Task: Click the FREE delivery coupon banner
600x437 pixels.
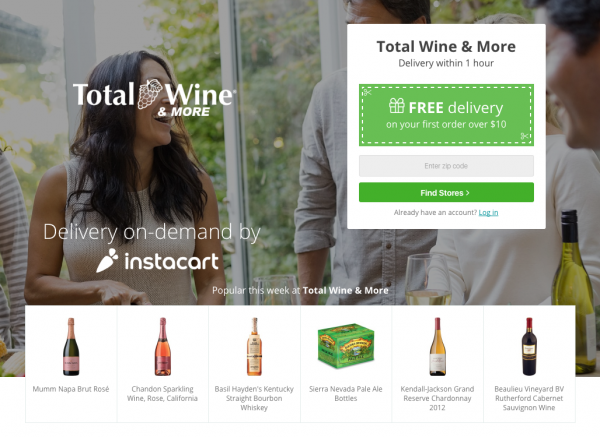Action: (446, 115)
